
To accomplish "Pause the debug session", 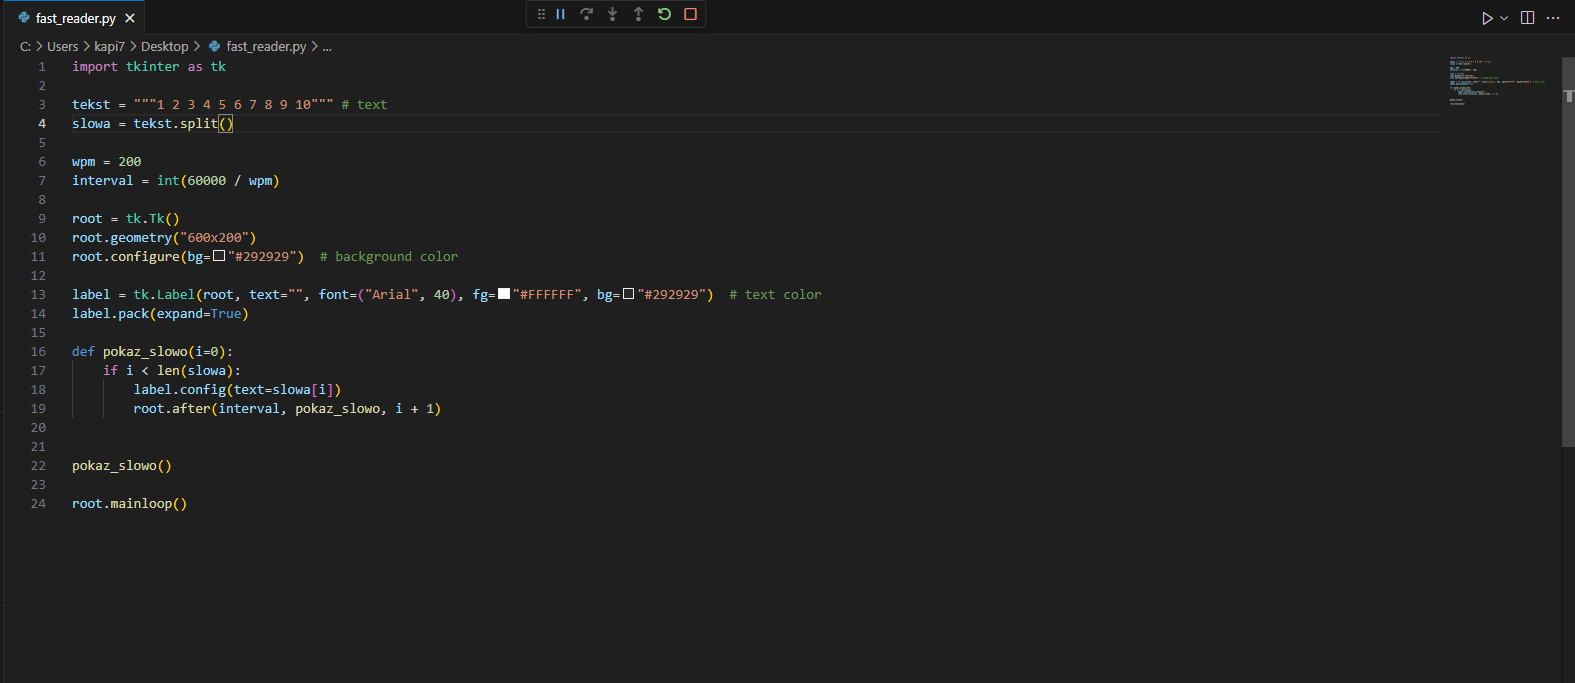I will pos(561,14).
